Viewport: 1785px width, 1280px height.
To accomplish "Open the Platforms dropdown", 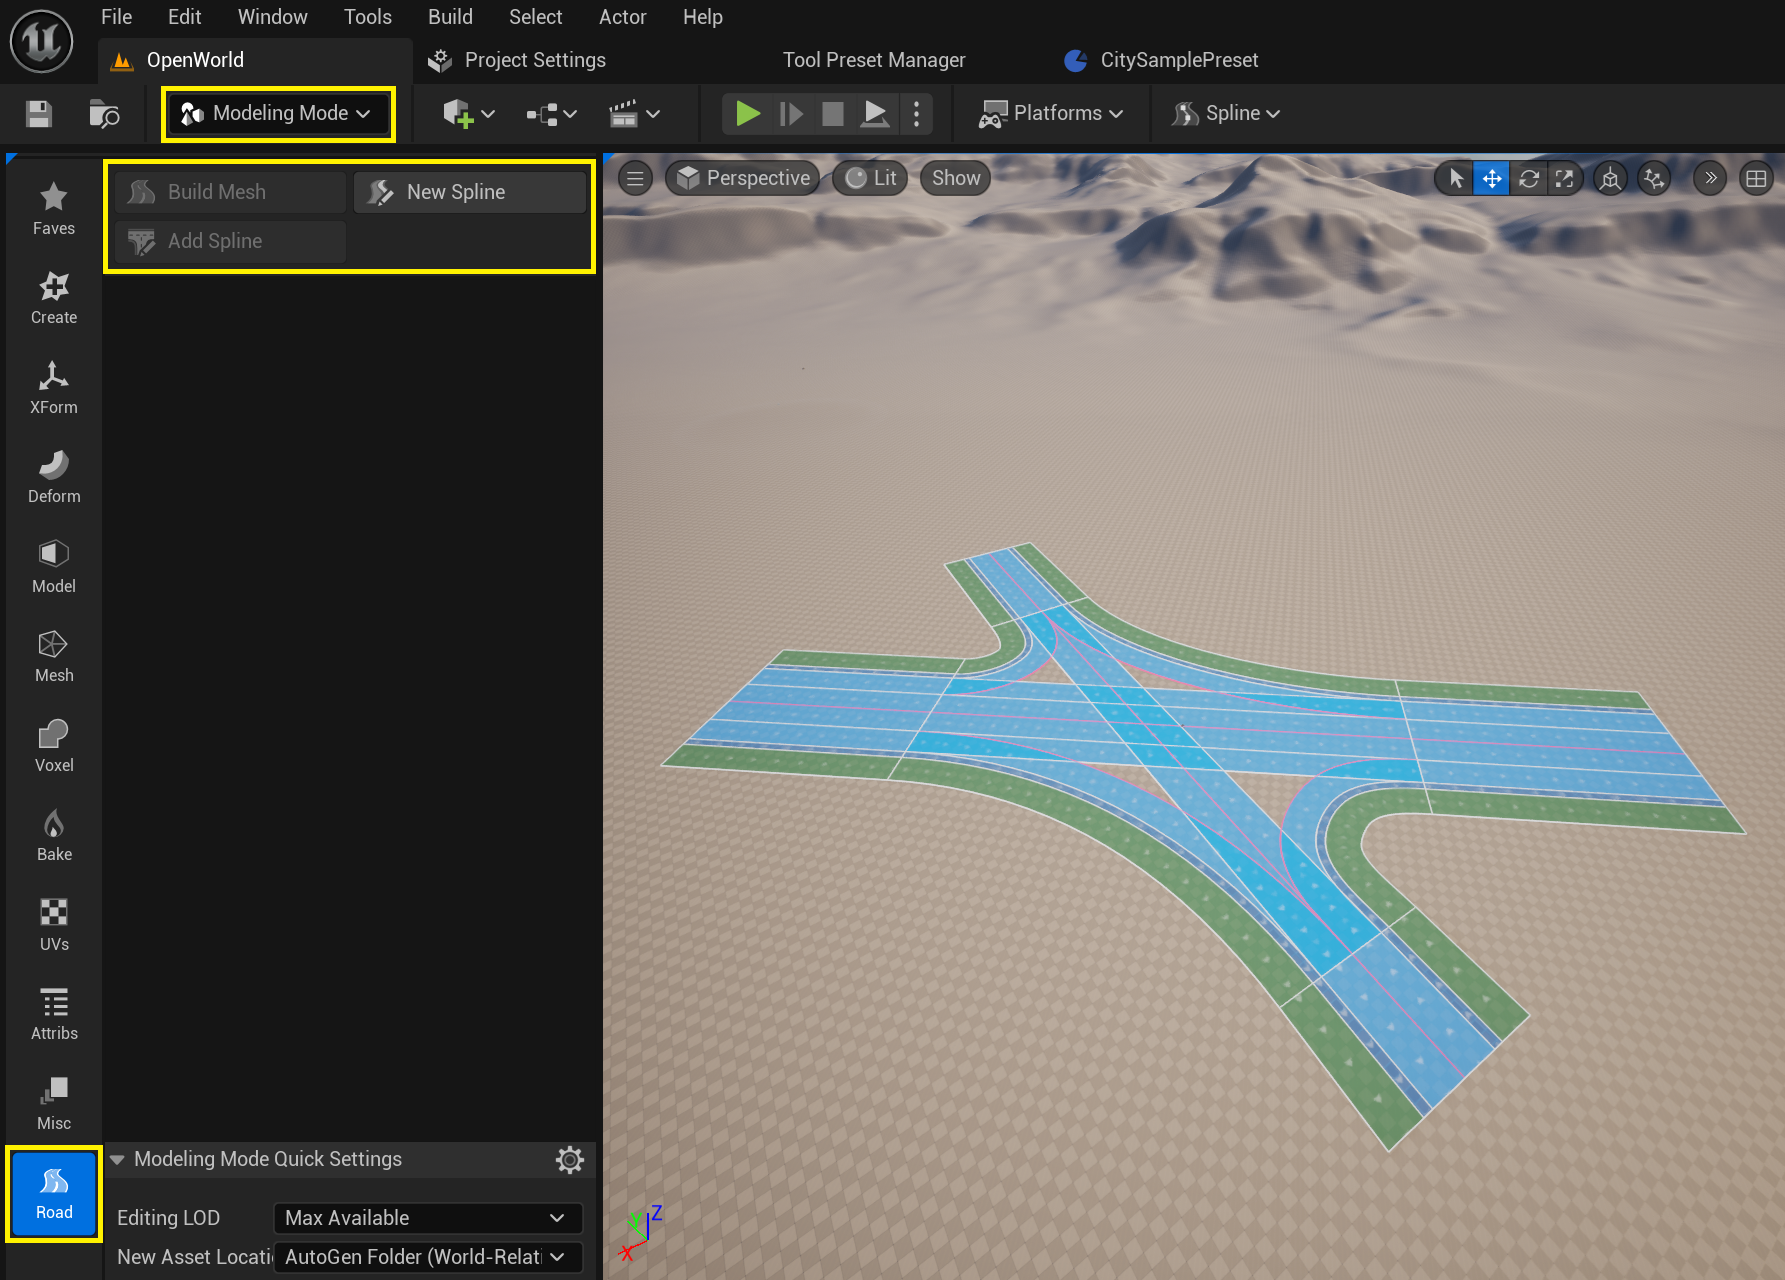I will click(1051, 113).
